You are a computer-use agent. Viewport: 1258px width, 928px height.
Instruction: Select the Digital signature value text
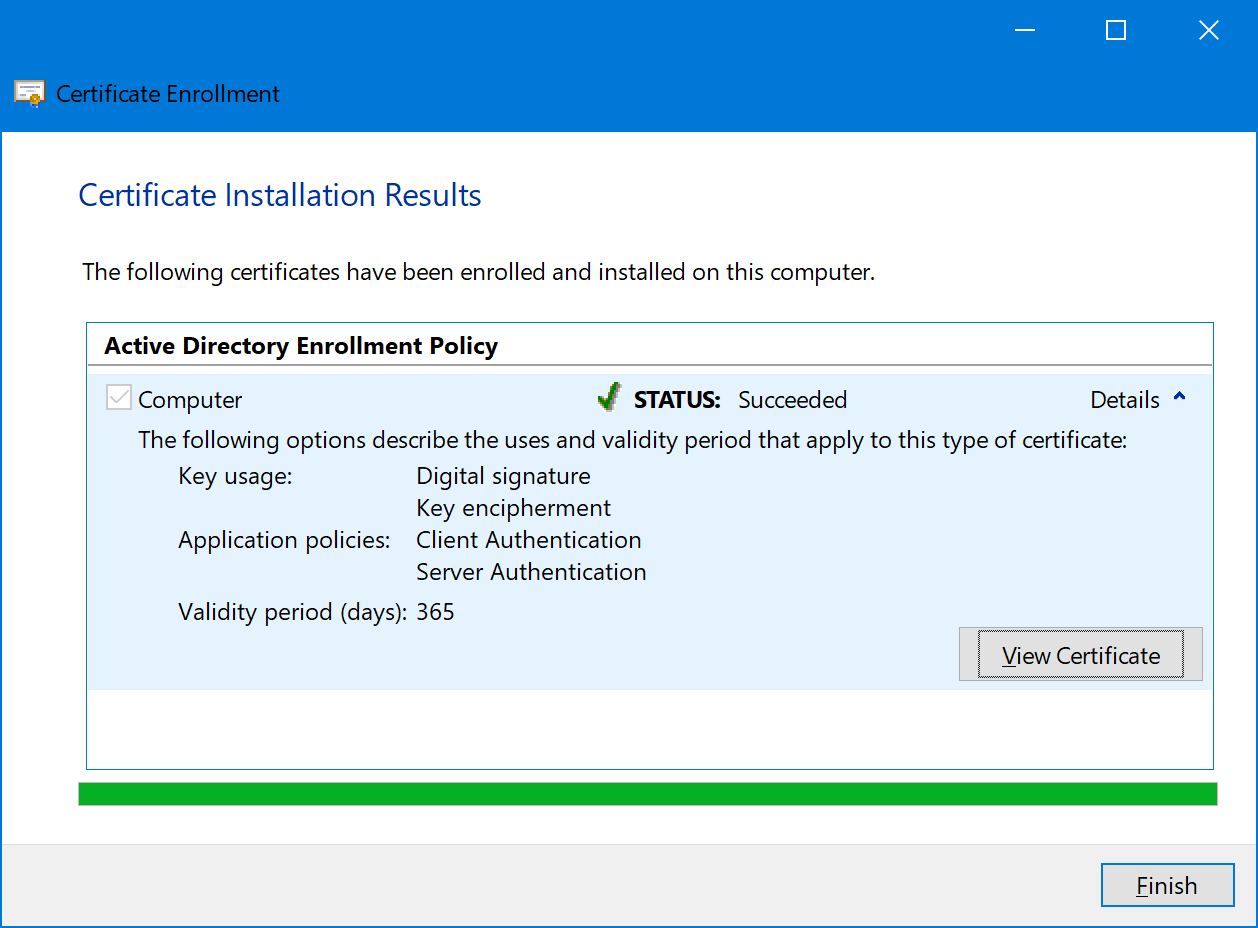click(503, 476)
